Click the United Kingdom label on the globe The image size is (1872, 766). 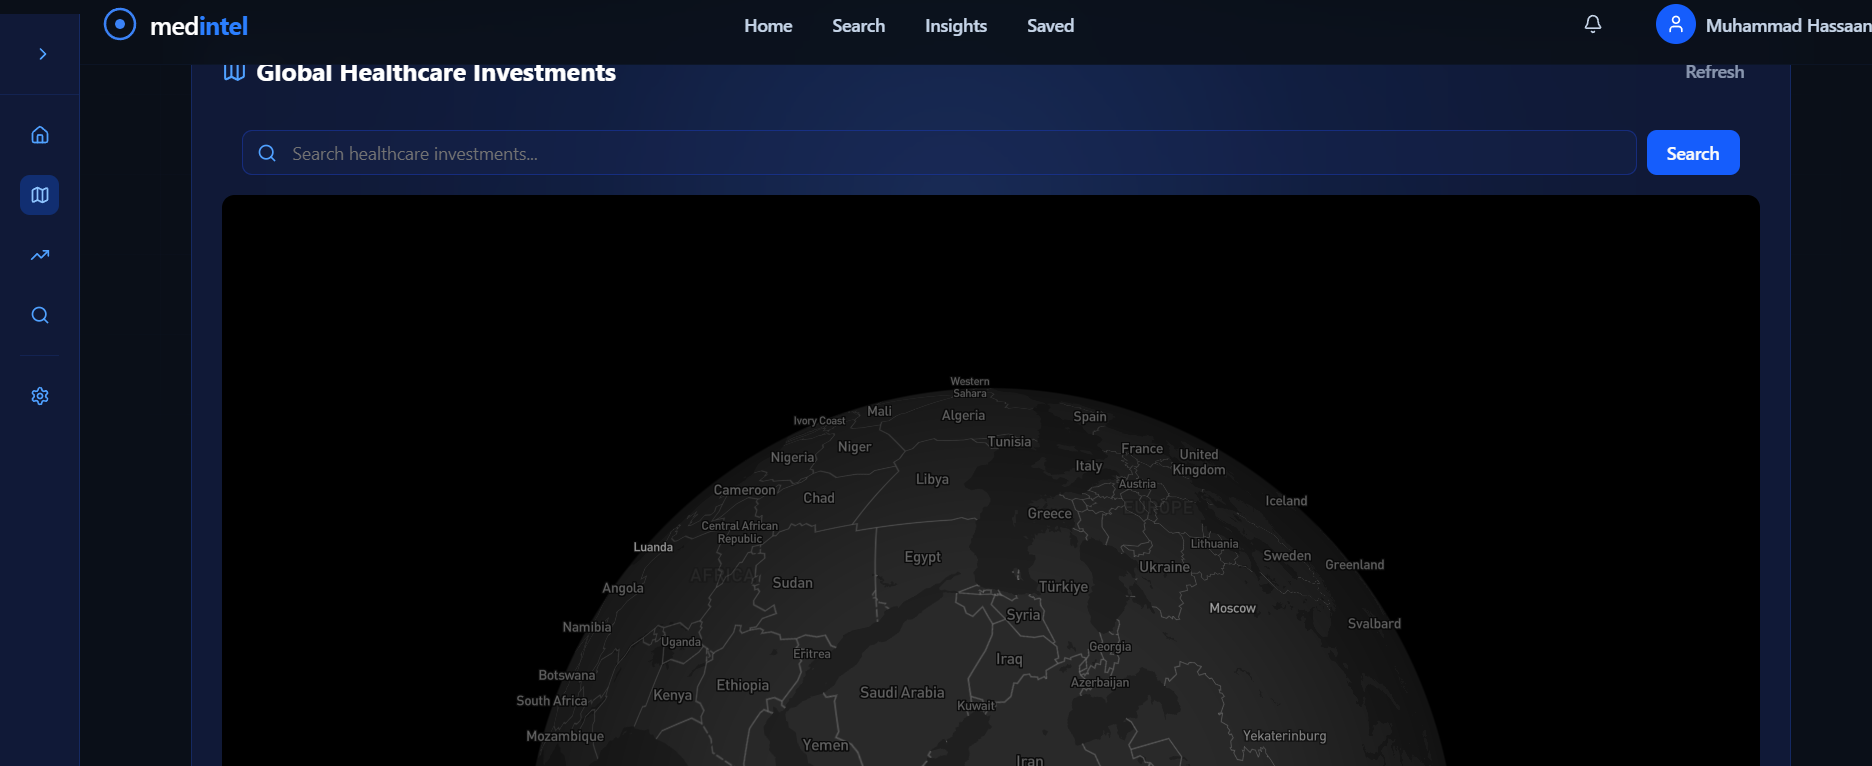pos(1199,462)
